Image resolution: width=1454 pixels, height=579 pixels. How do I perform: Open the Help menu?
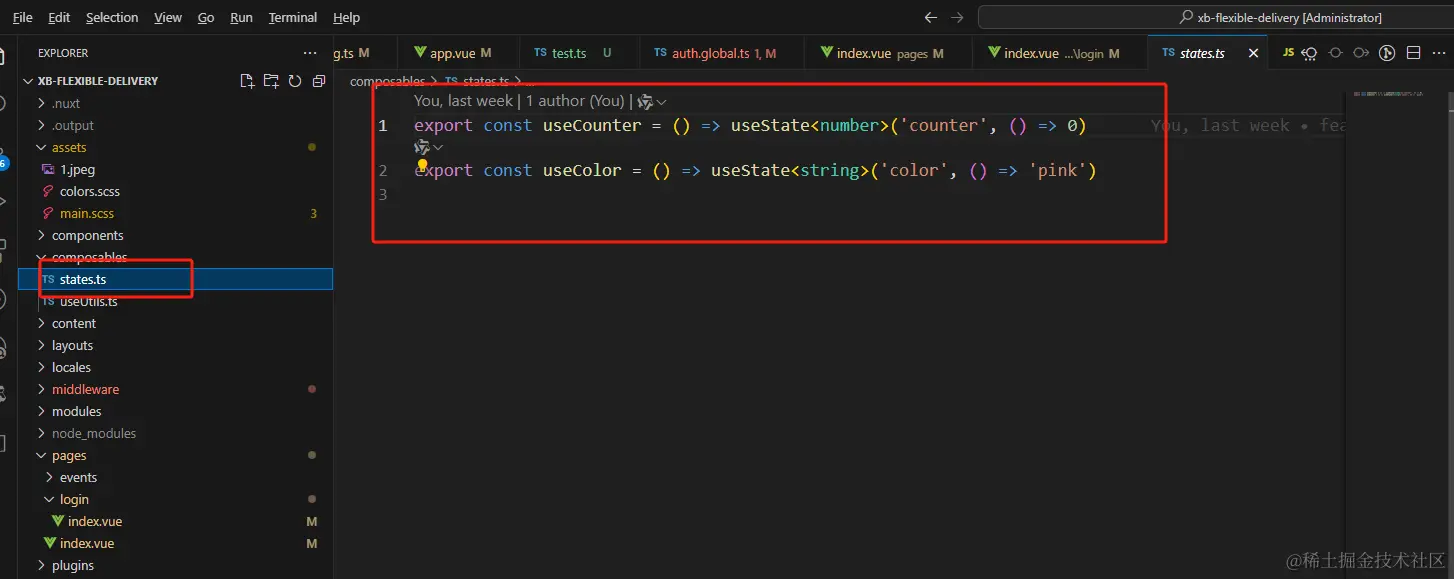click(x=347, y=18)
